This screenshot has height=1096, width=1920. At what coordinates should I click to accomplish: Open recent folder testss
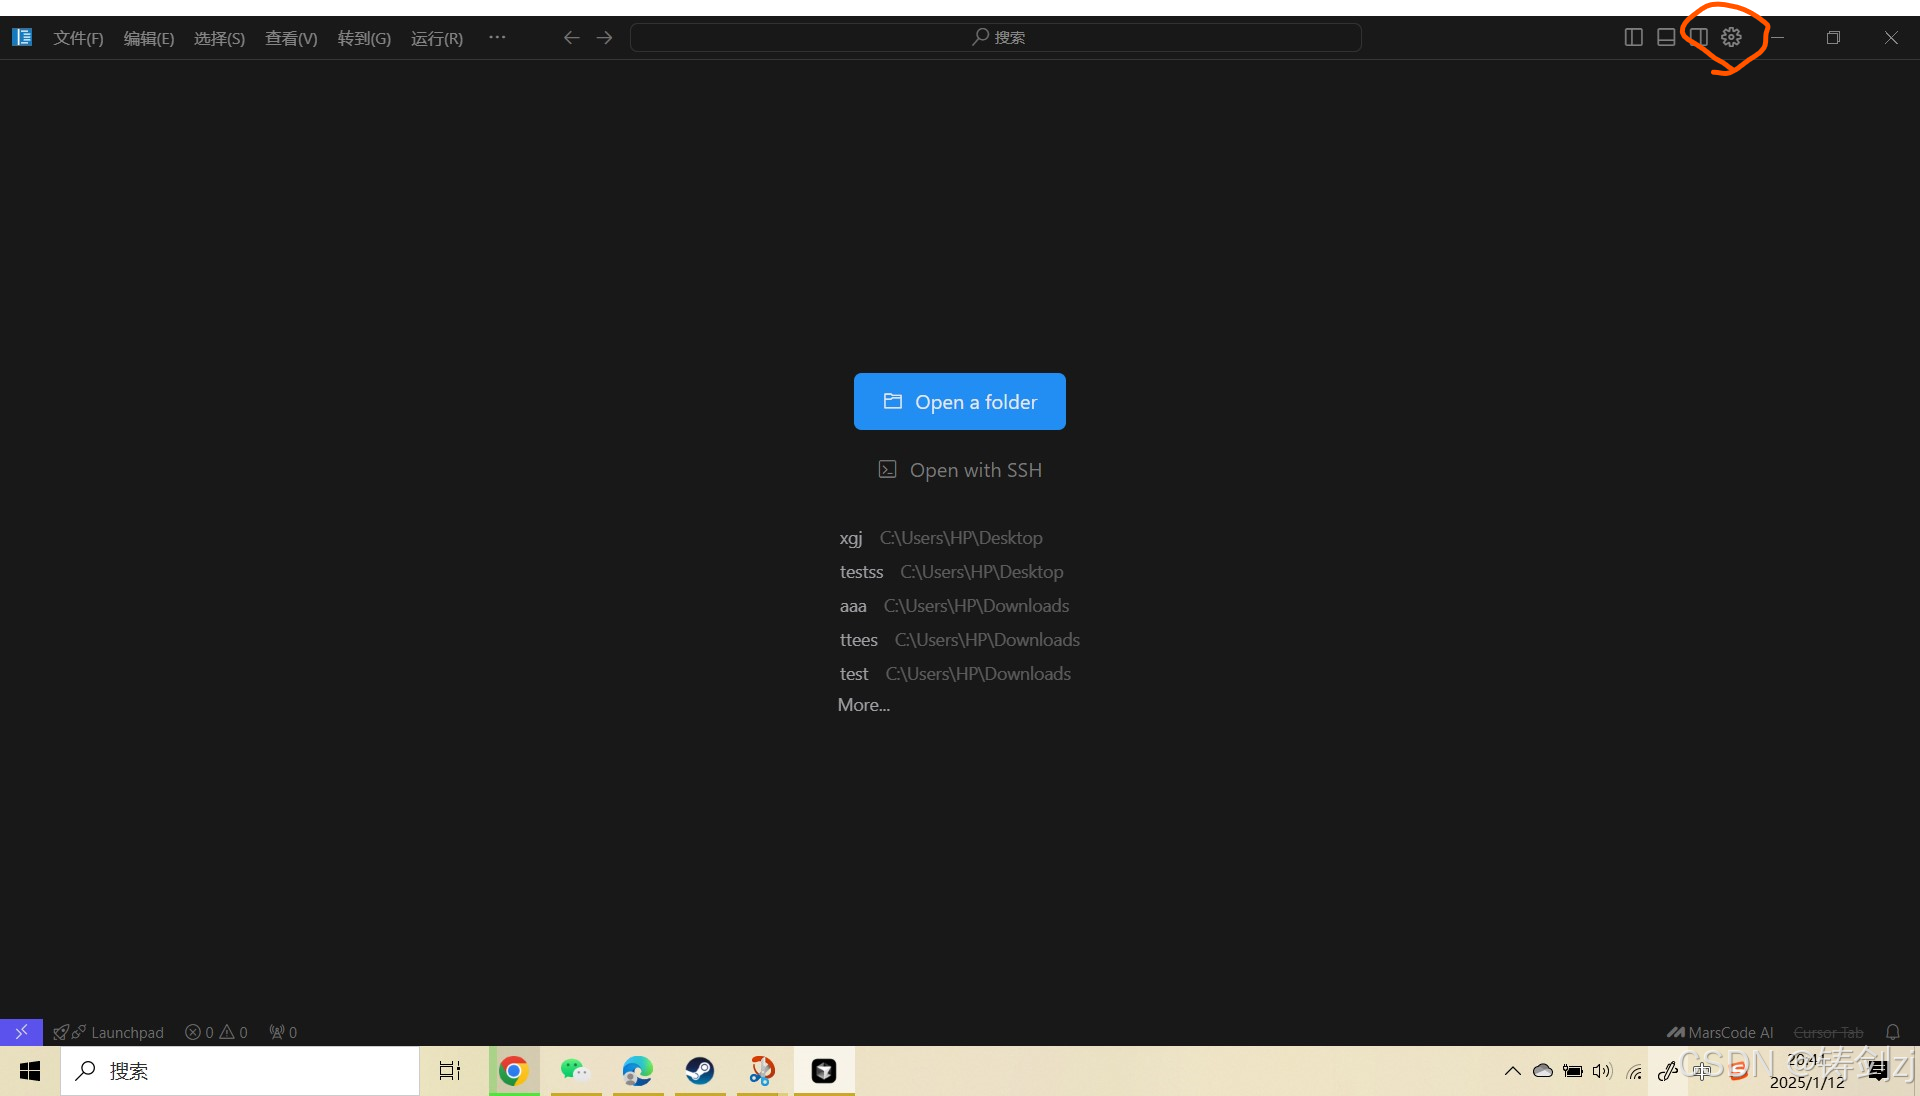[x=861, y=572]
